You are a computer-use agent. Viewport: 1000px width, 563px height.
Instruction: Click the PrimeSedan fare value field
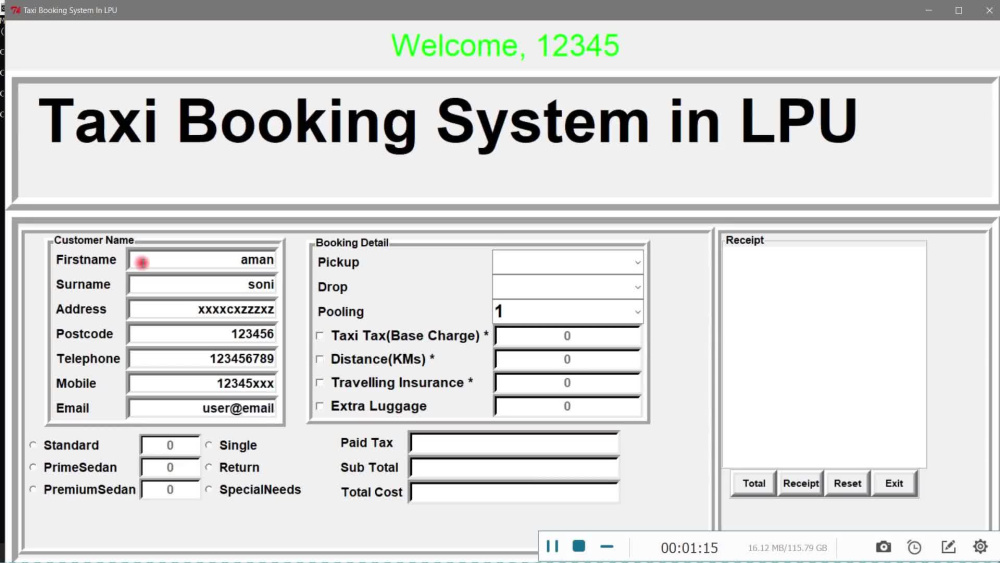point(170,467)
